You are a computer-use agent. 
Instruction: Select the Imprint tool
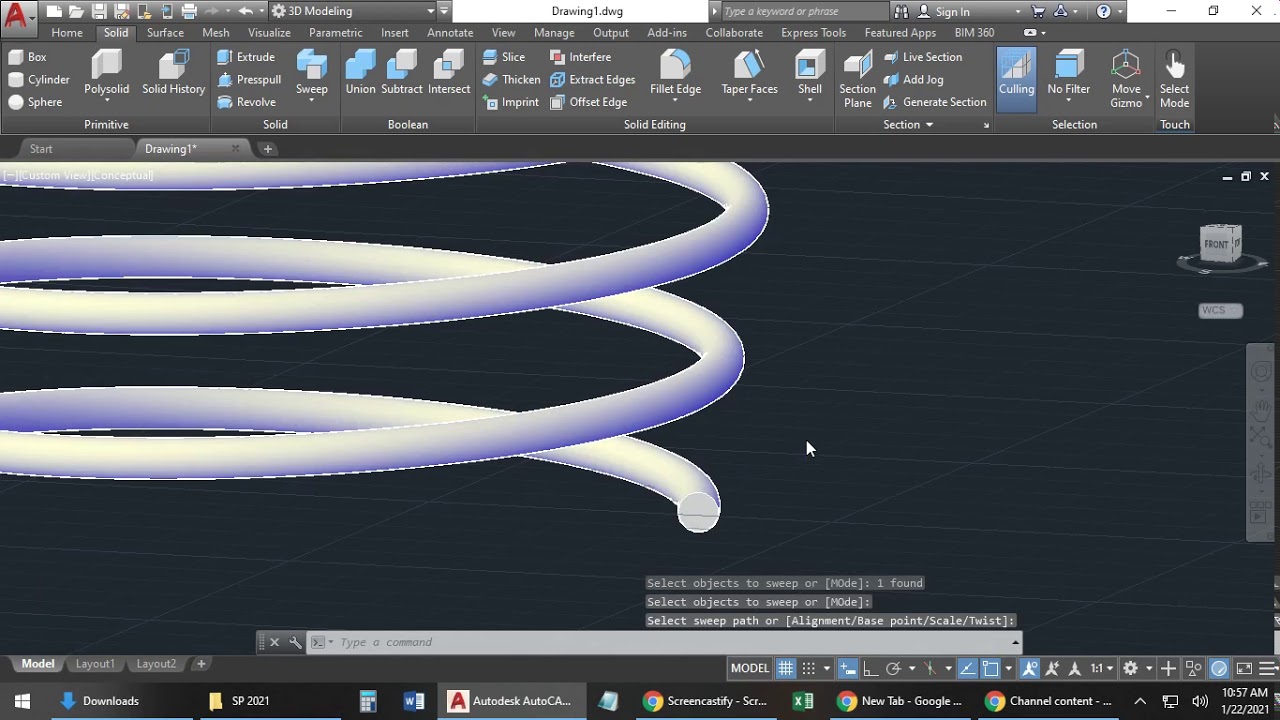pos(511,102)
